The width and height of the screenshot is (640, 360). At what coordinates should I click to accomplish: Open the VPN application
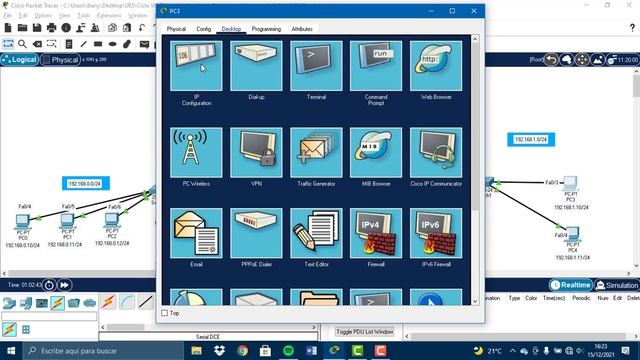coord(256,152)
